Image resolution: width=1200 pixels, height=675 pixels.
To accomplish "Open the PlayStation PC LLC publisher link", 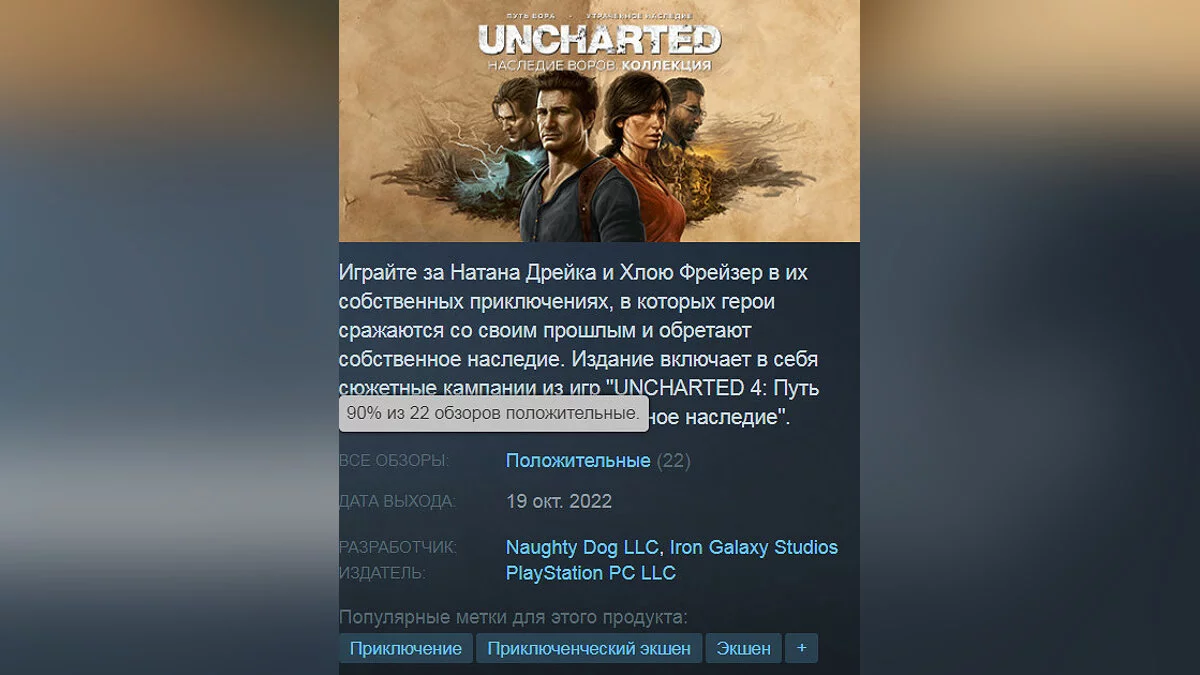I will [x=591, y=573].
